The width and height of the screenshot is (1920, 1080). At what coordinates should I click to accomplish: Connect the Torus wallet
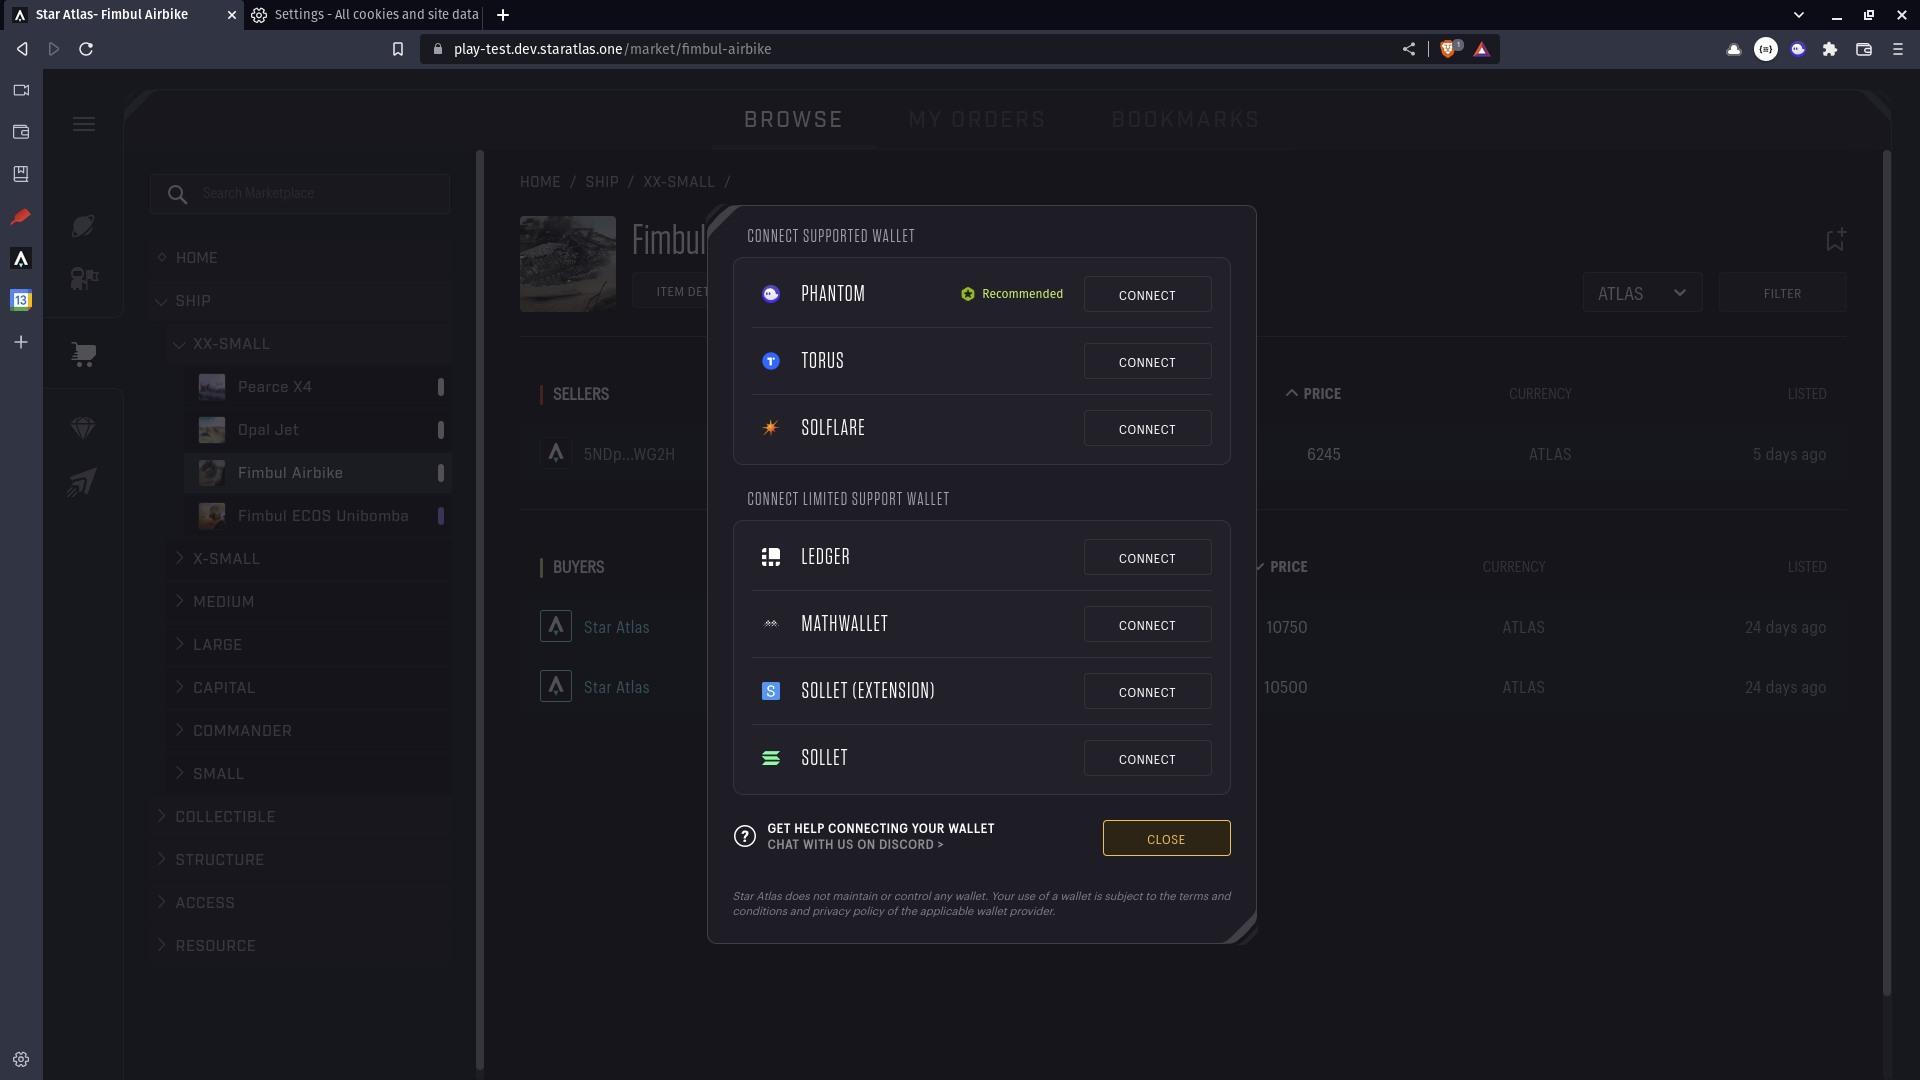pyautogui.click(x=1147, y=362)
